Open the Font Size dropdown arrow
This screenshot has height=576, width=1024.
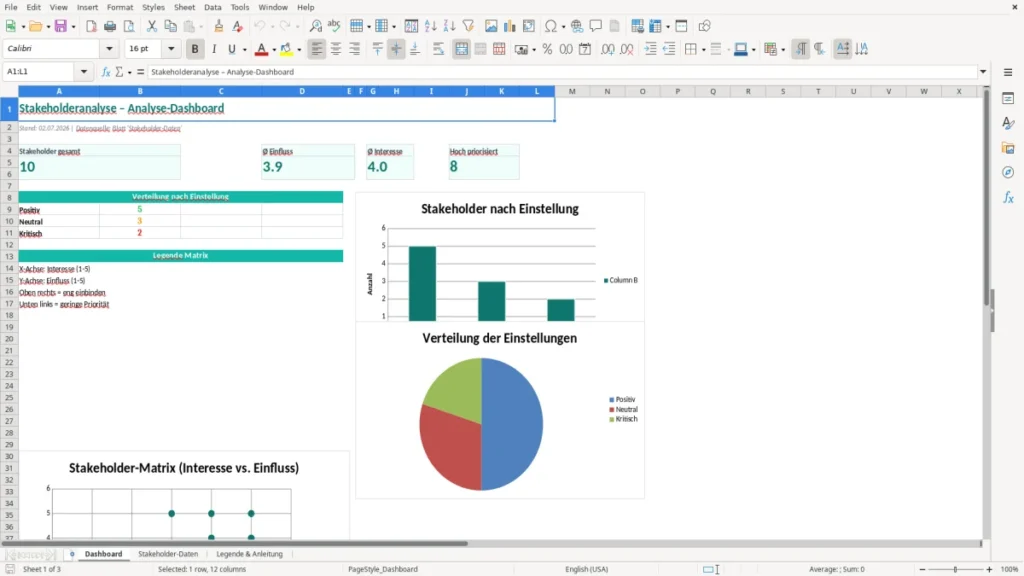[171, 48]
